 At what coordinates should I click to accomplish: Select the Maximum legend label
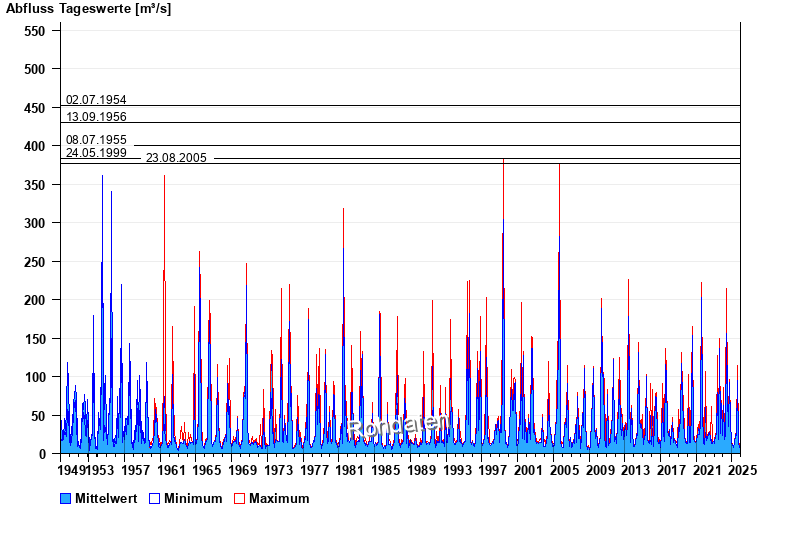coord(279,498)
